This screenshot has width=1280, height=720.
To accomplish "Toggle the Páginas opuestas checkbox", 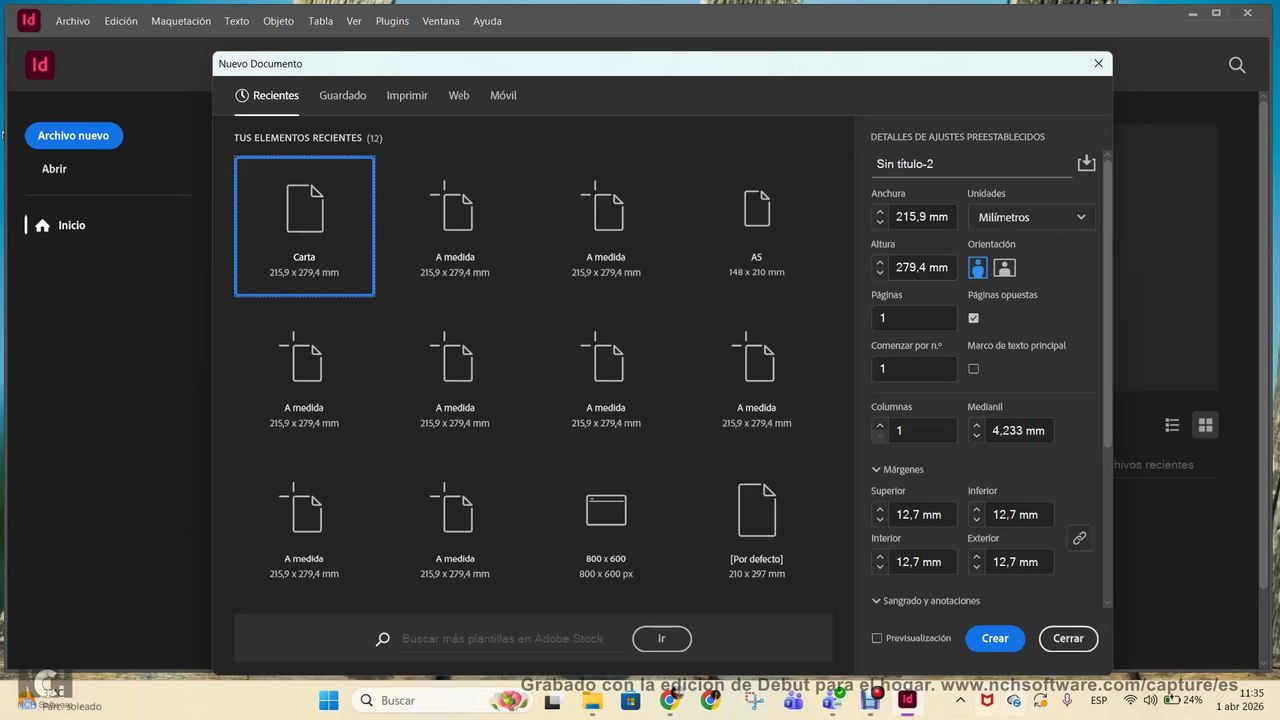I will tap(973, 318).
